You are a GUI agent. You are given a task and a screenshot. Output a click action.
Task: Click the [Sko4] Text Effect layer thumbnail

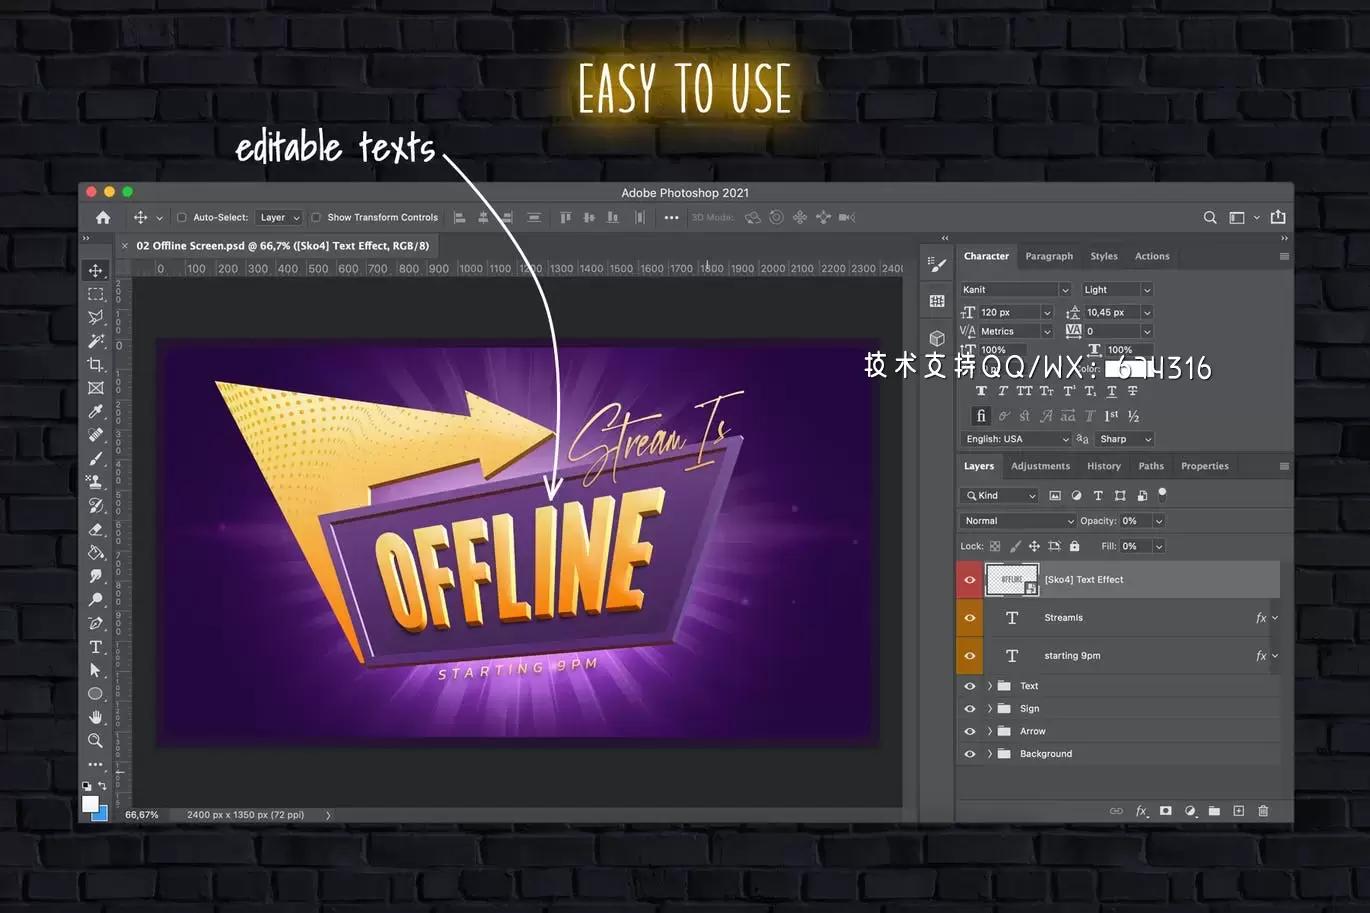(x=1012, y=580)
